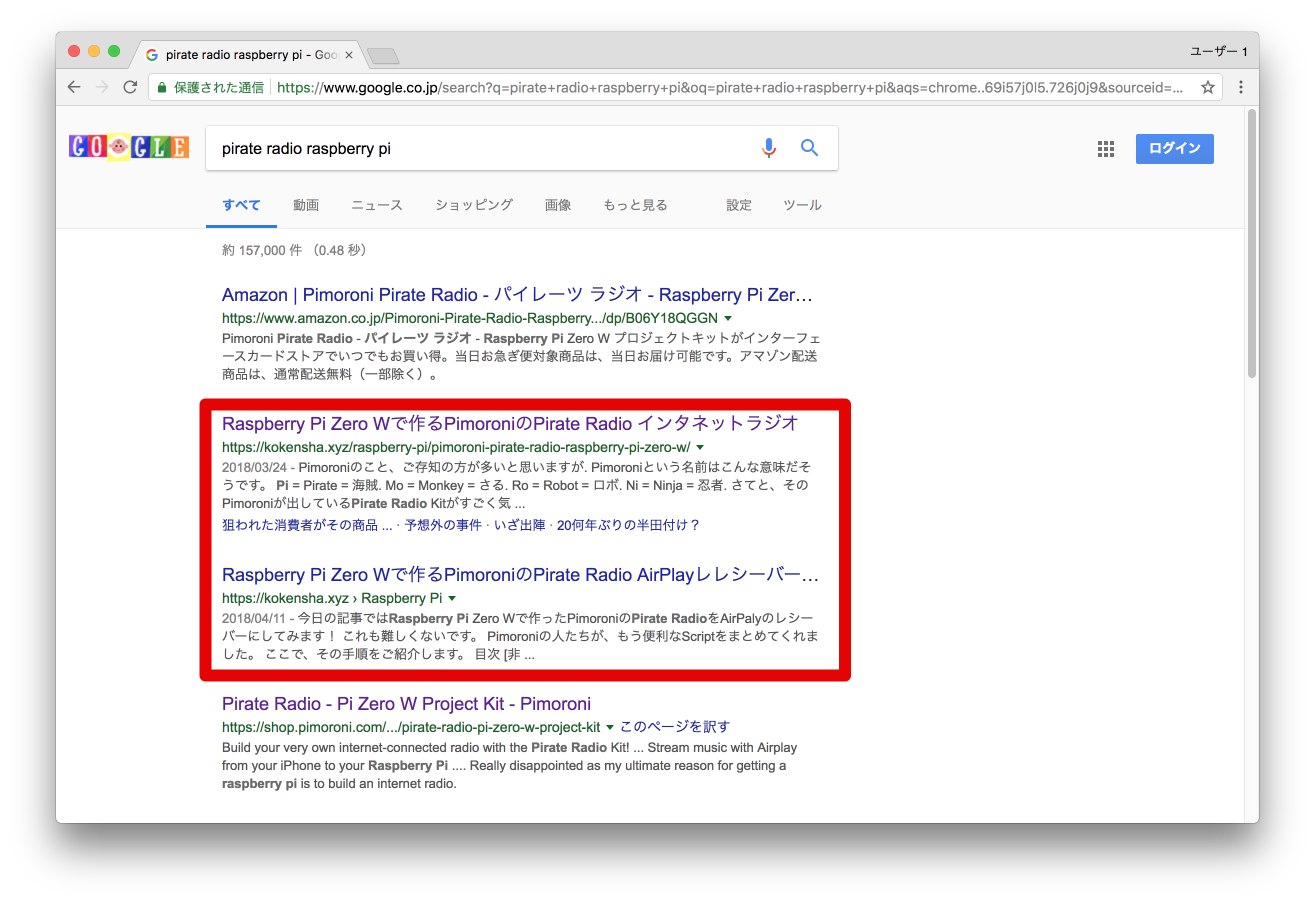Click the blue magnifier search icon
Screen dimensions: 1315x903
tap(810, 148)
